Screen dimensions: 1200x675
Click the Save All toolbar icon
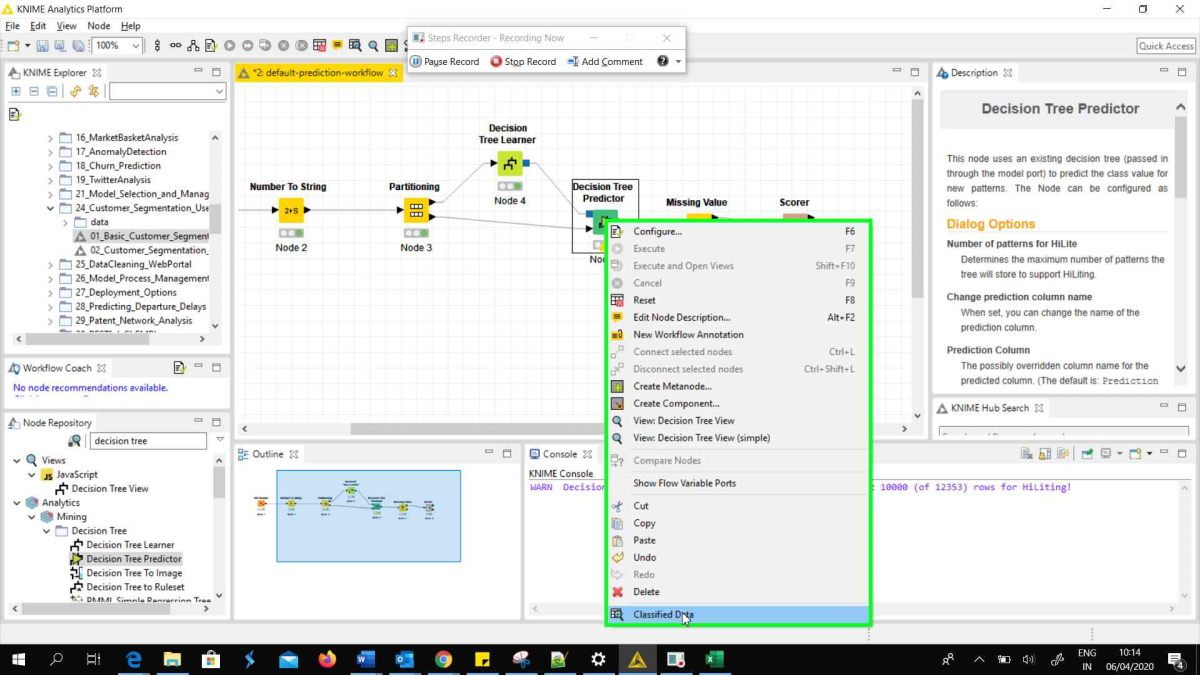point(78,46)
